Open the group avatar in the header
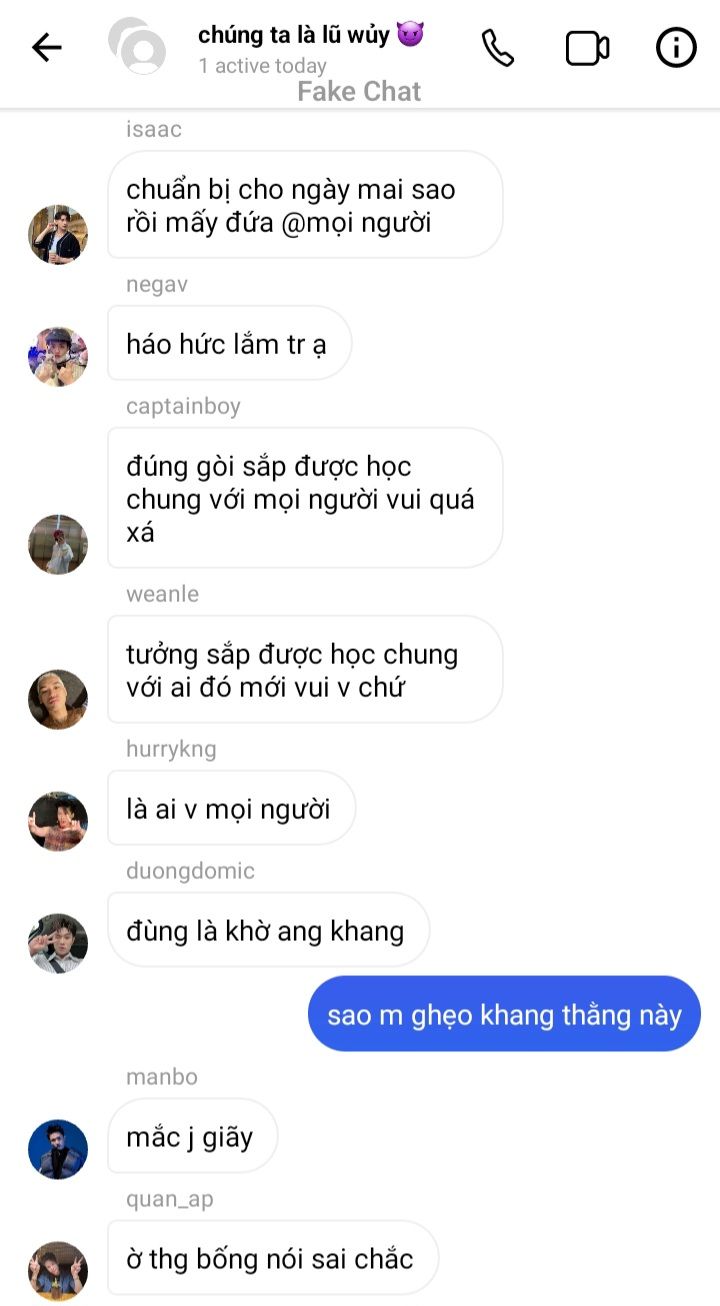 [137, 45]
